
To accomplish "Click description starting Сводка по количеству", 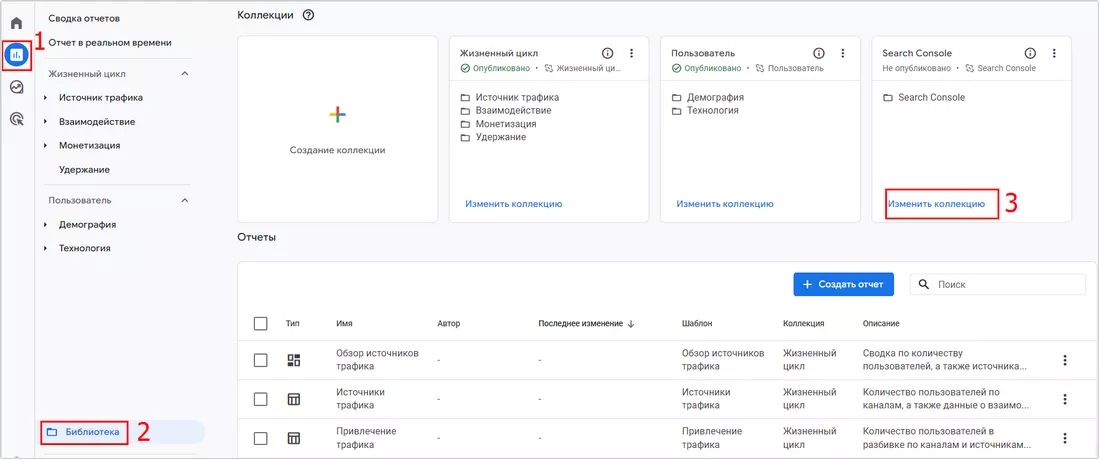I will (946, 360).
